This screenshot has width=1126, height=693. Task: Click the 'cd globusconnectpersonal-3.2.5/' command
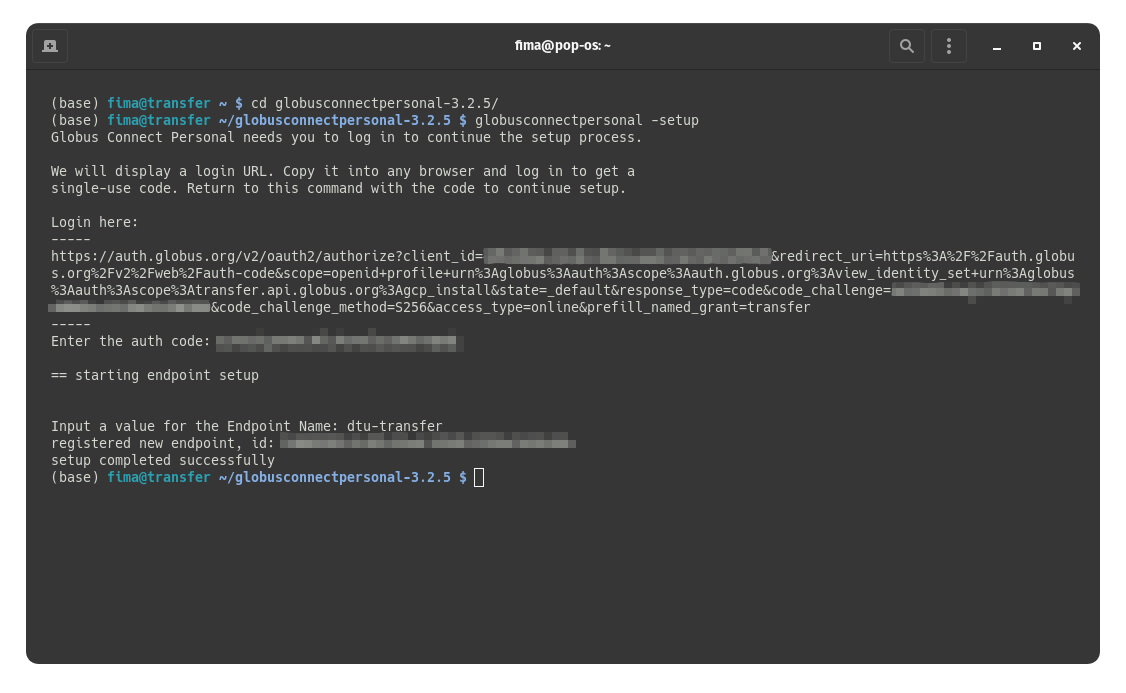click(374, 104)
